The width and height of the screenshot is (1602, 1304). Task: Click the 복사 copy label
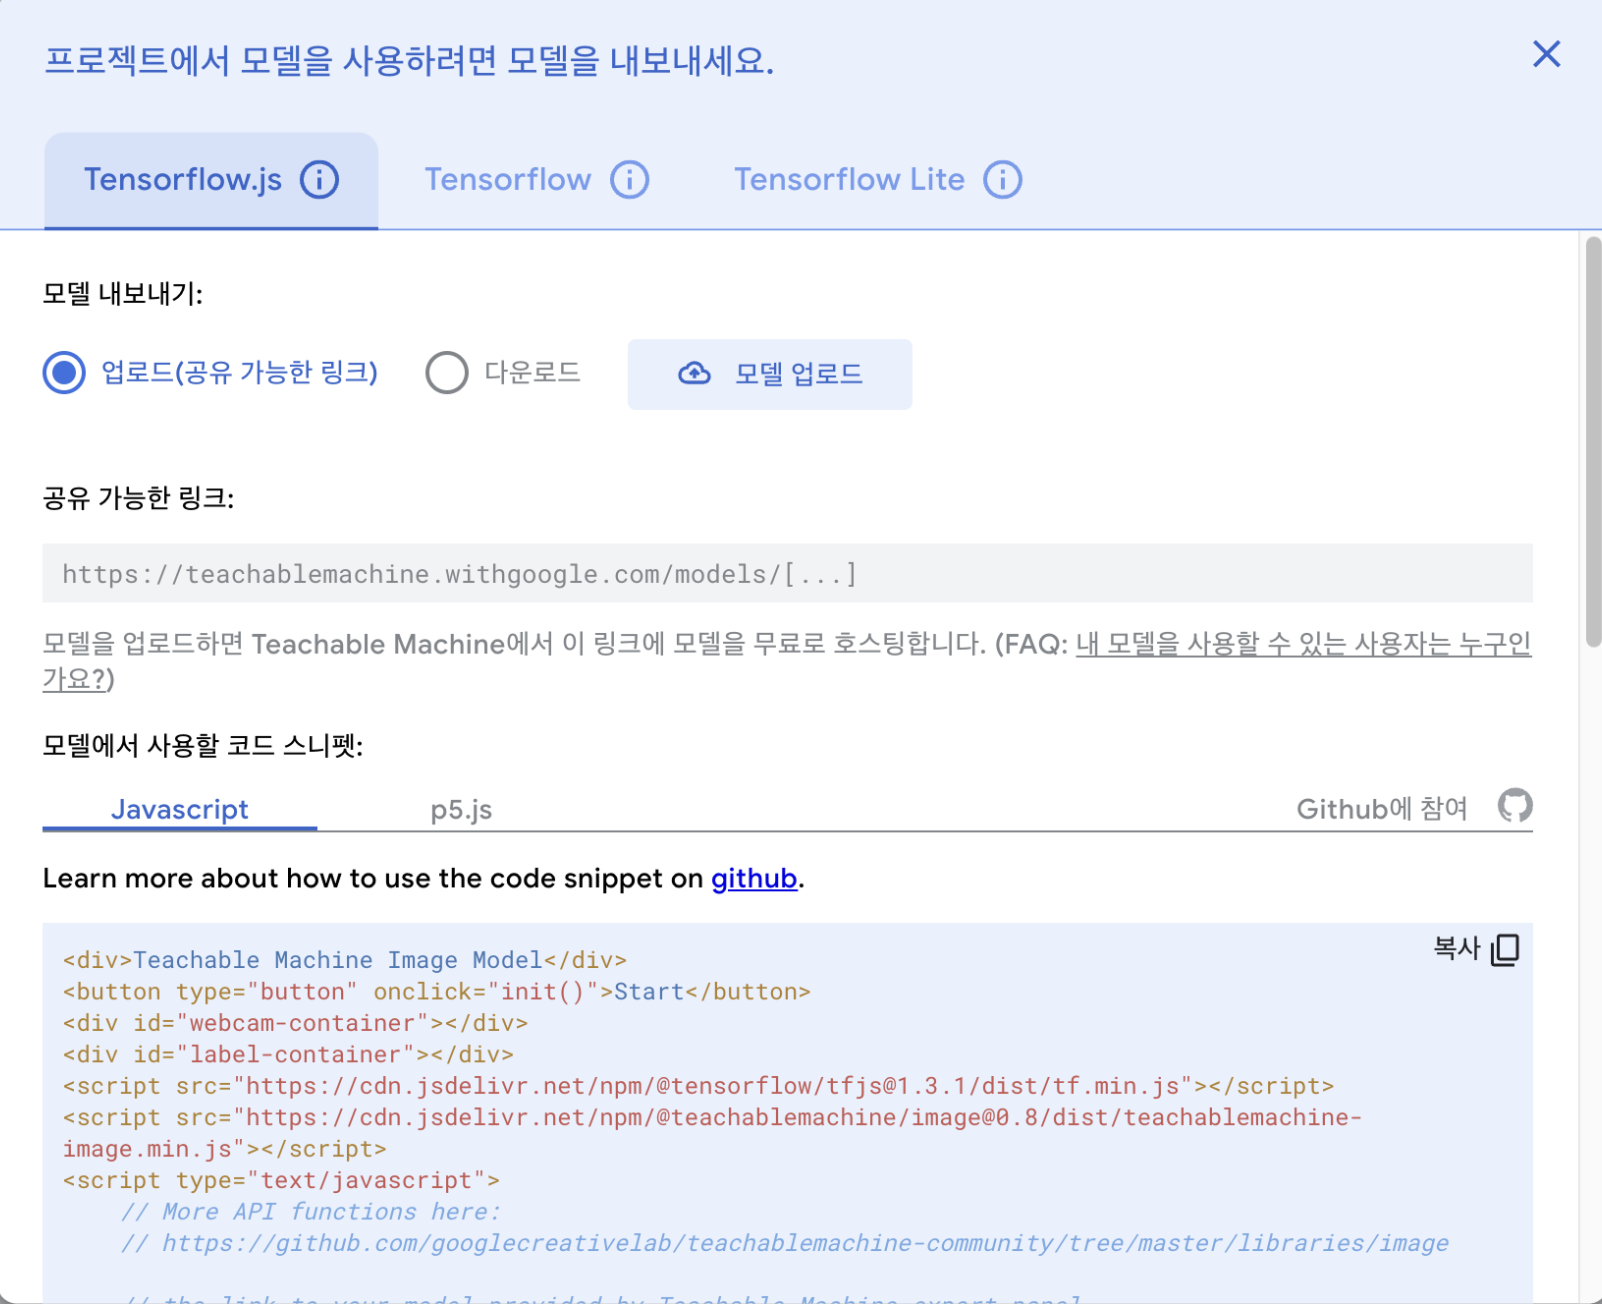[x=1456, y=948]
